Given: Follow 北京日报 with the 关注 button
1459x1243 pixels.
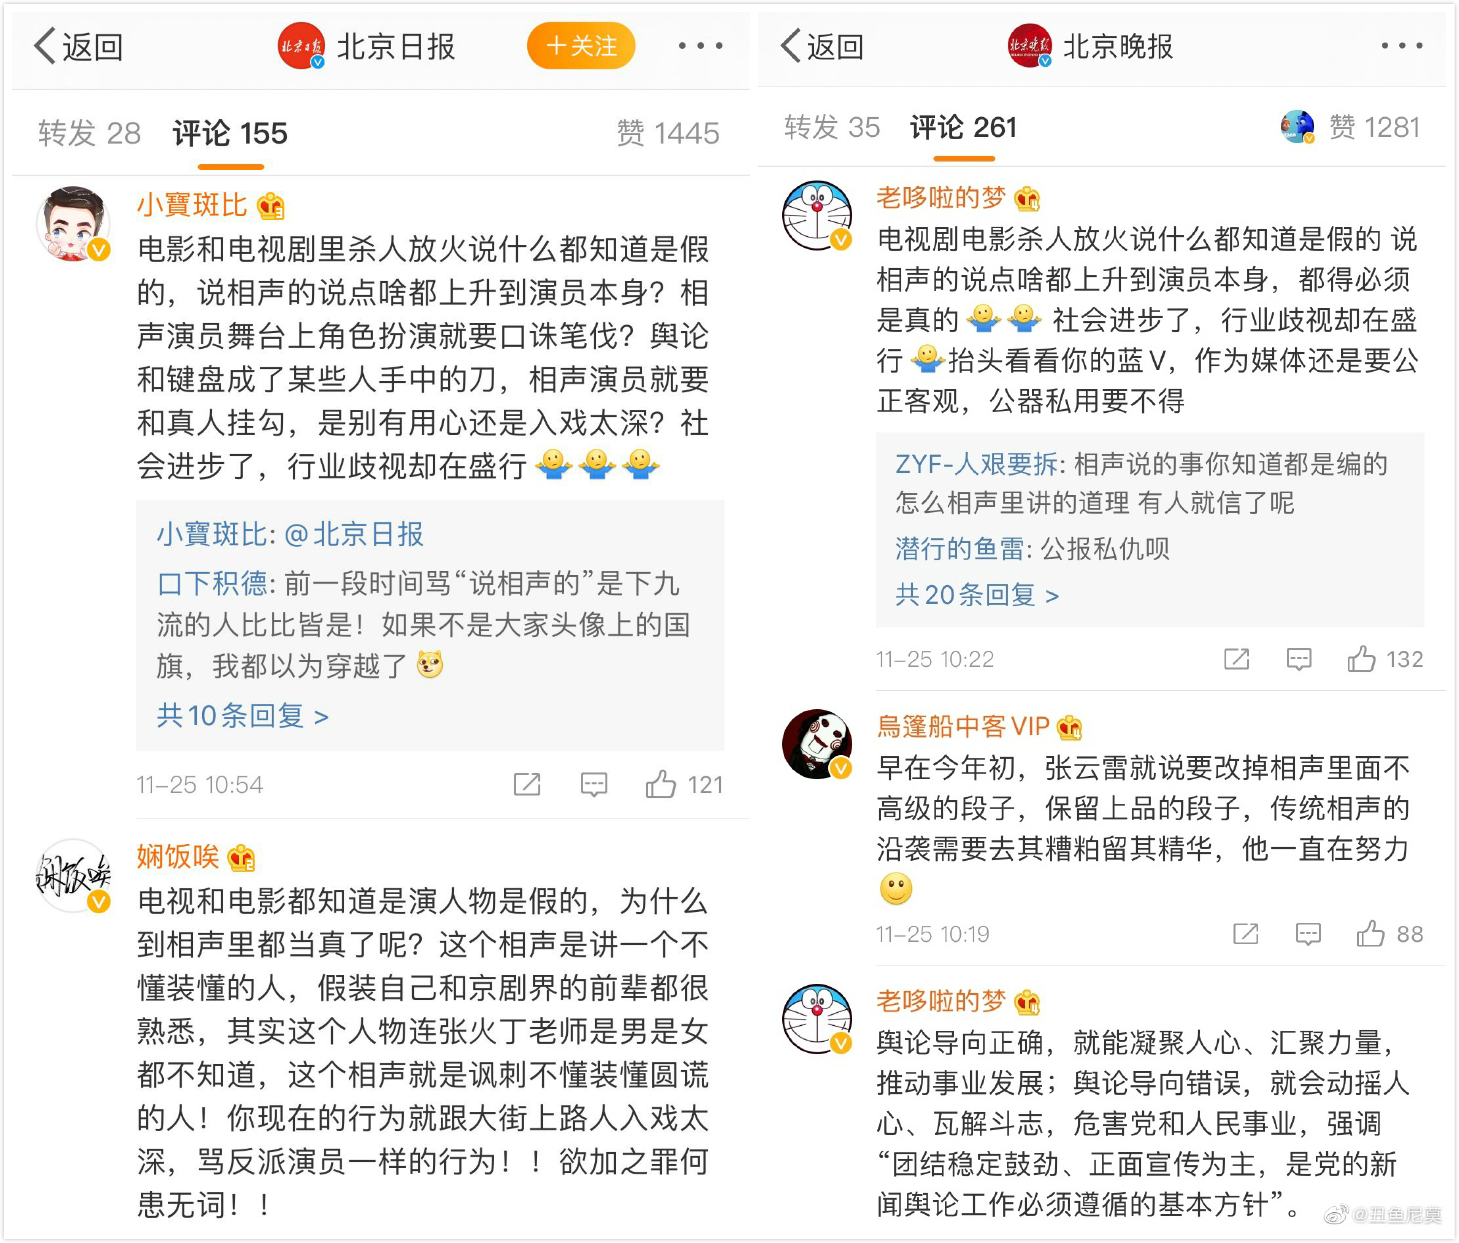Looking at the screenshot, I should pos(581,46).
